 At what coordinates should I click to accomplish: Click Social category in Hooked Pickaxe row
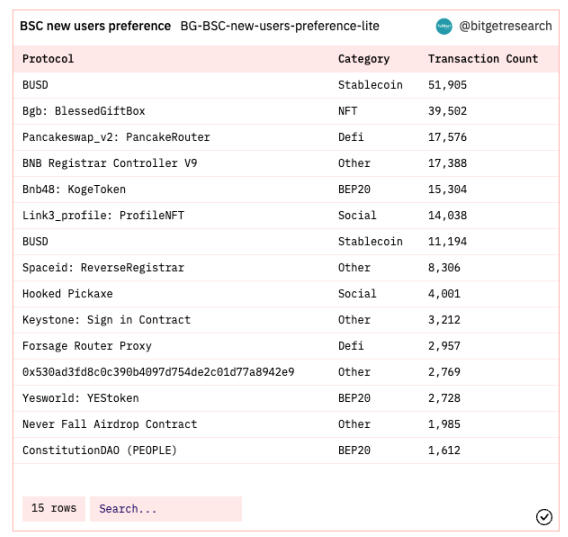tap(357, 294)
